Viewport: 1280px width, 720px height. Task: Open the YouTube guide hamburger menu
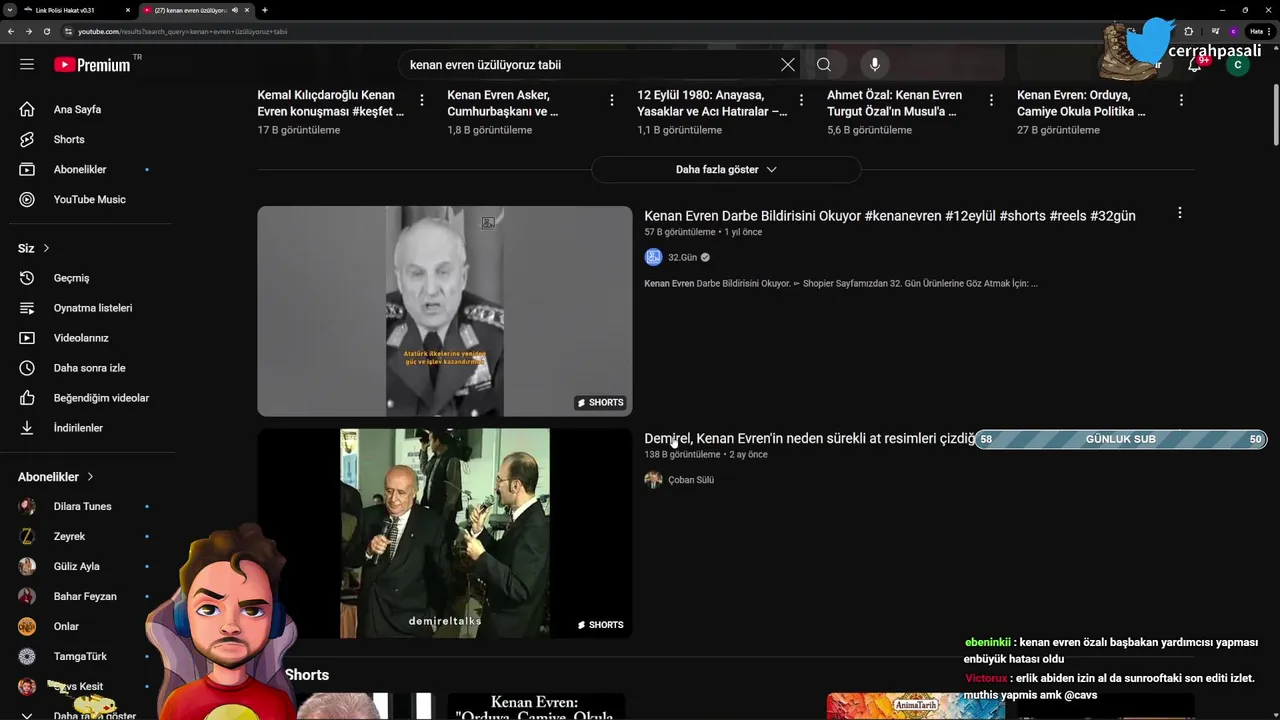(x=27, y=64)
